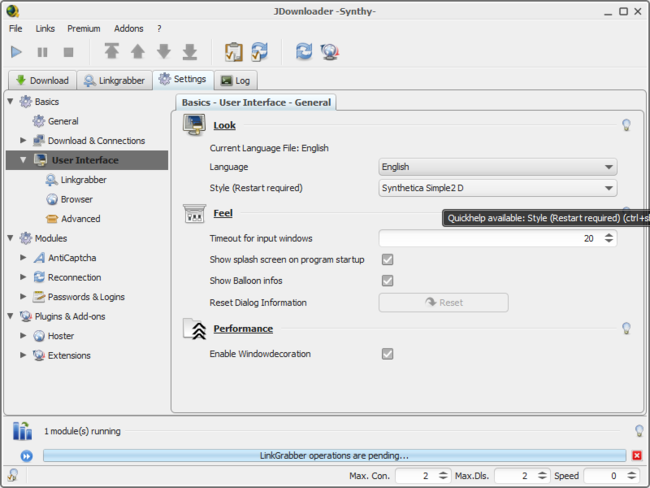Image resolution: width=650 pixels, height=488 pixels.
Task: Click the Feel section heading
Action: [x=223, y=213]
